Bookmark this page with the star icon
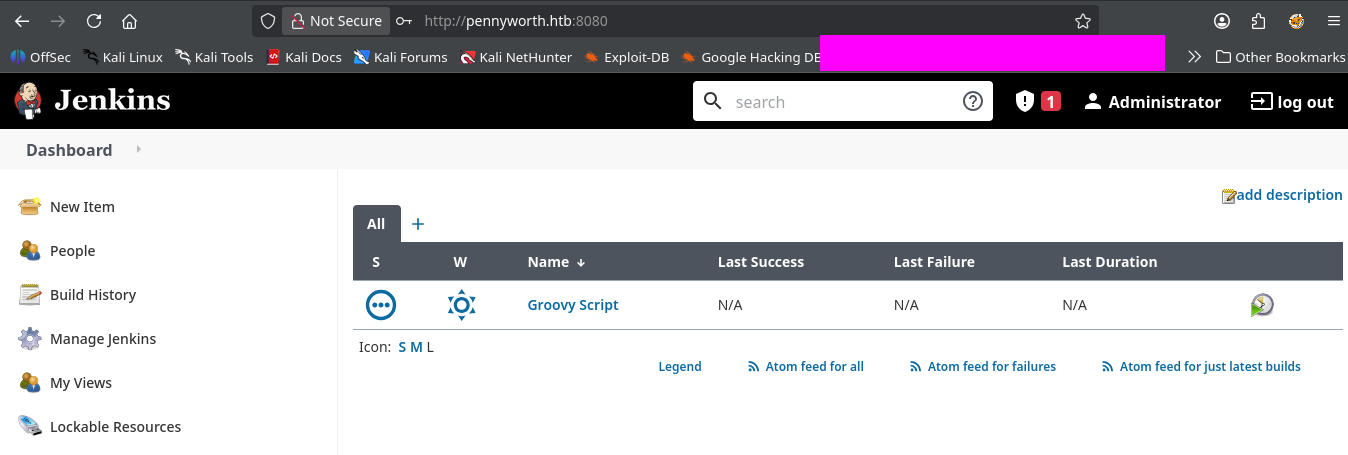Viewport: 1348px width, 455px height. 1082,20
